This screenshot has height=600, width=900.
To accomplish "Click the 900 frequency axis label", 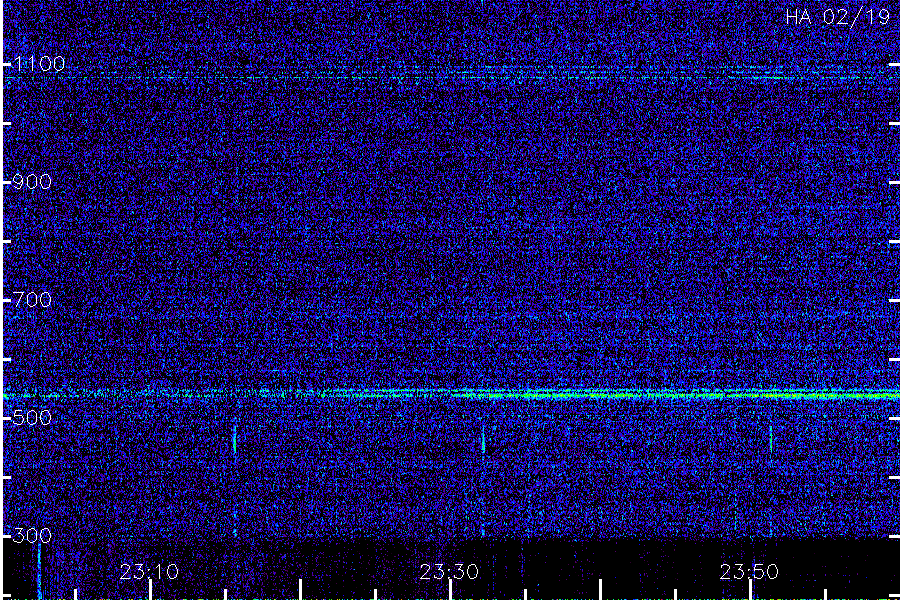I will click(x=32, y=182).
